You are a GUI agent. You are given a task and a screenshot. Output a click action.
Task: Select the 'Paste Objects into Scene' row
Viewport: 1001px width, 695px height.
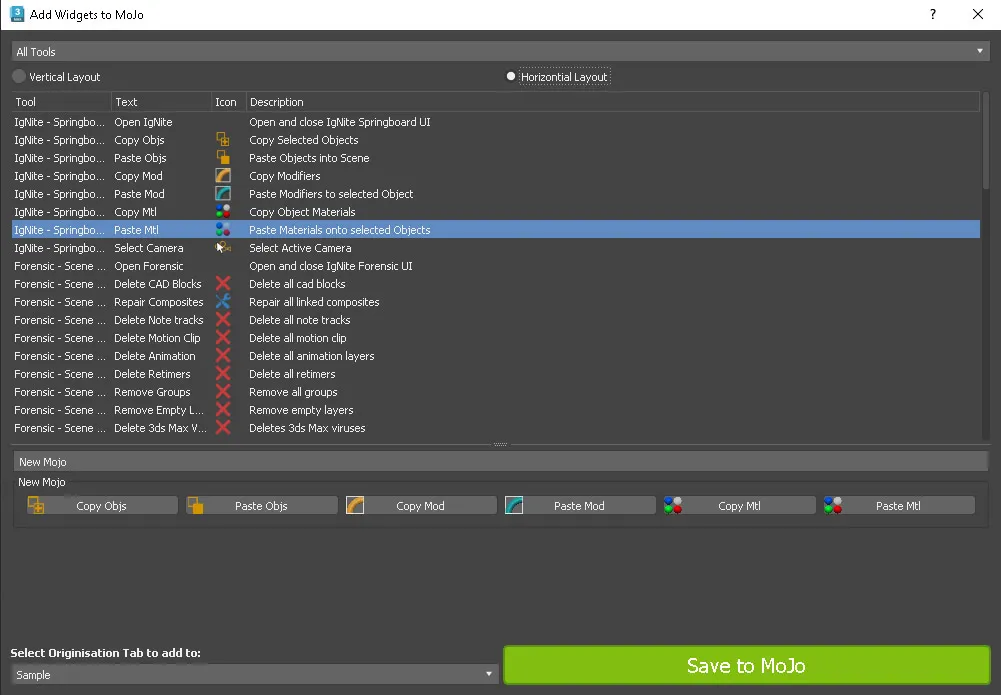pyautogui.click(x=495, y=158)
